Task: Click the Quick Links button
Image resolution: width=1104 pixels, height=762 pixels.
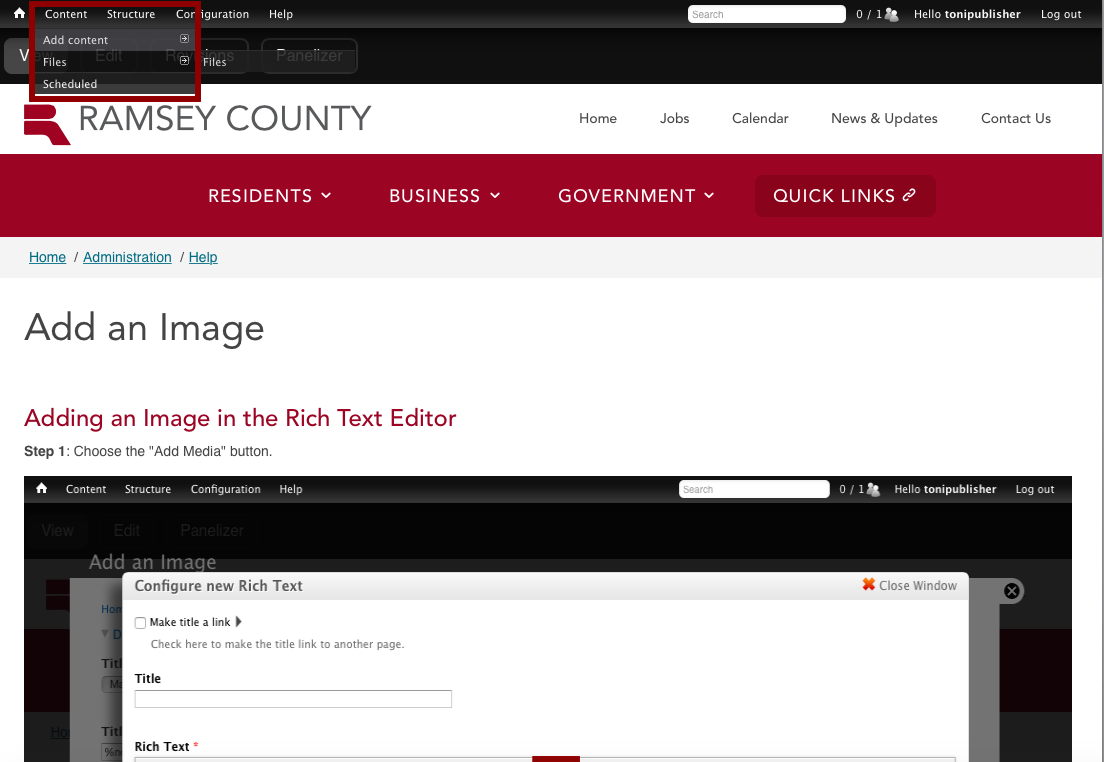Action: tap(845, 196)
